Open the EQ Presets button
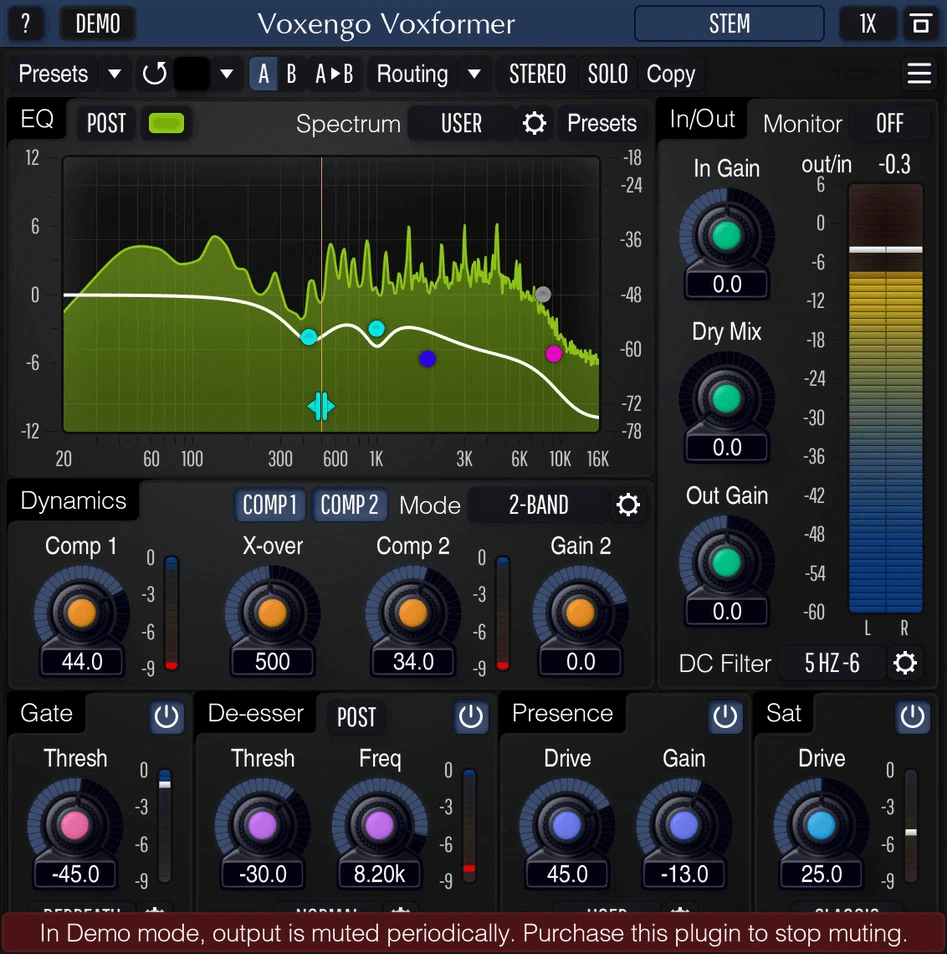947x954 pixels. pyautogui.click(x=602, y=124)
